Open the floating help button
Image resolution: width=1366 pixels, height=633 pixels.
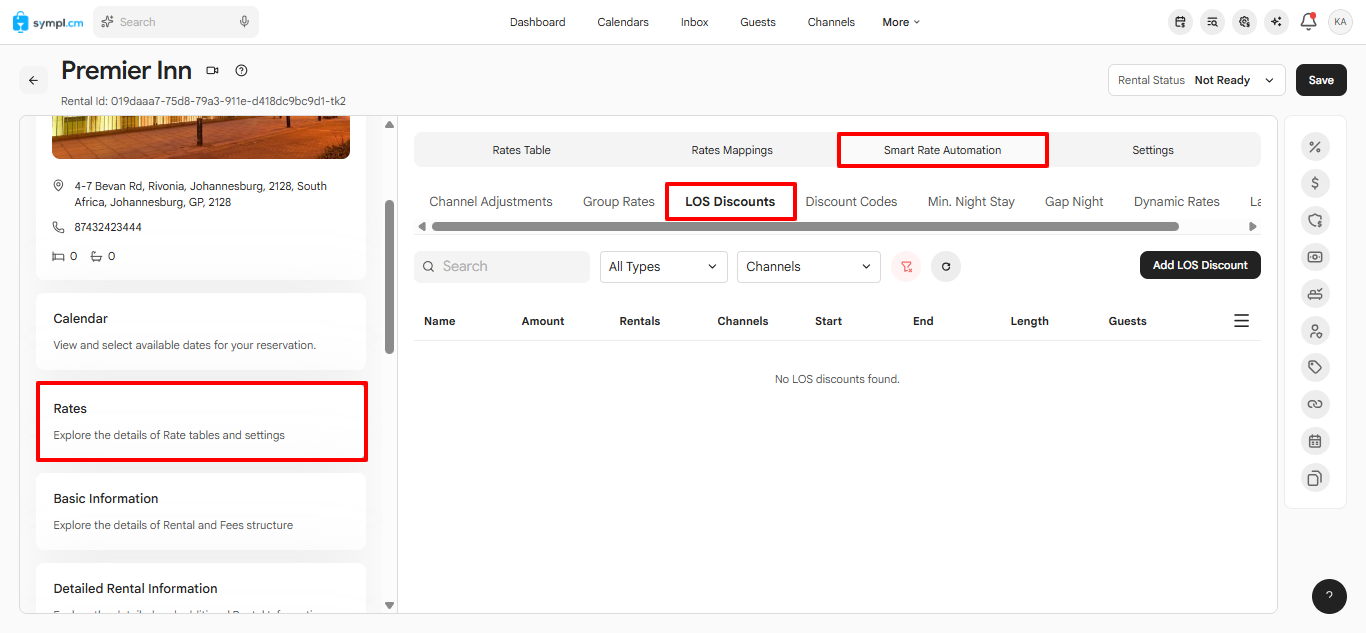1329,596
